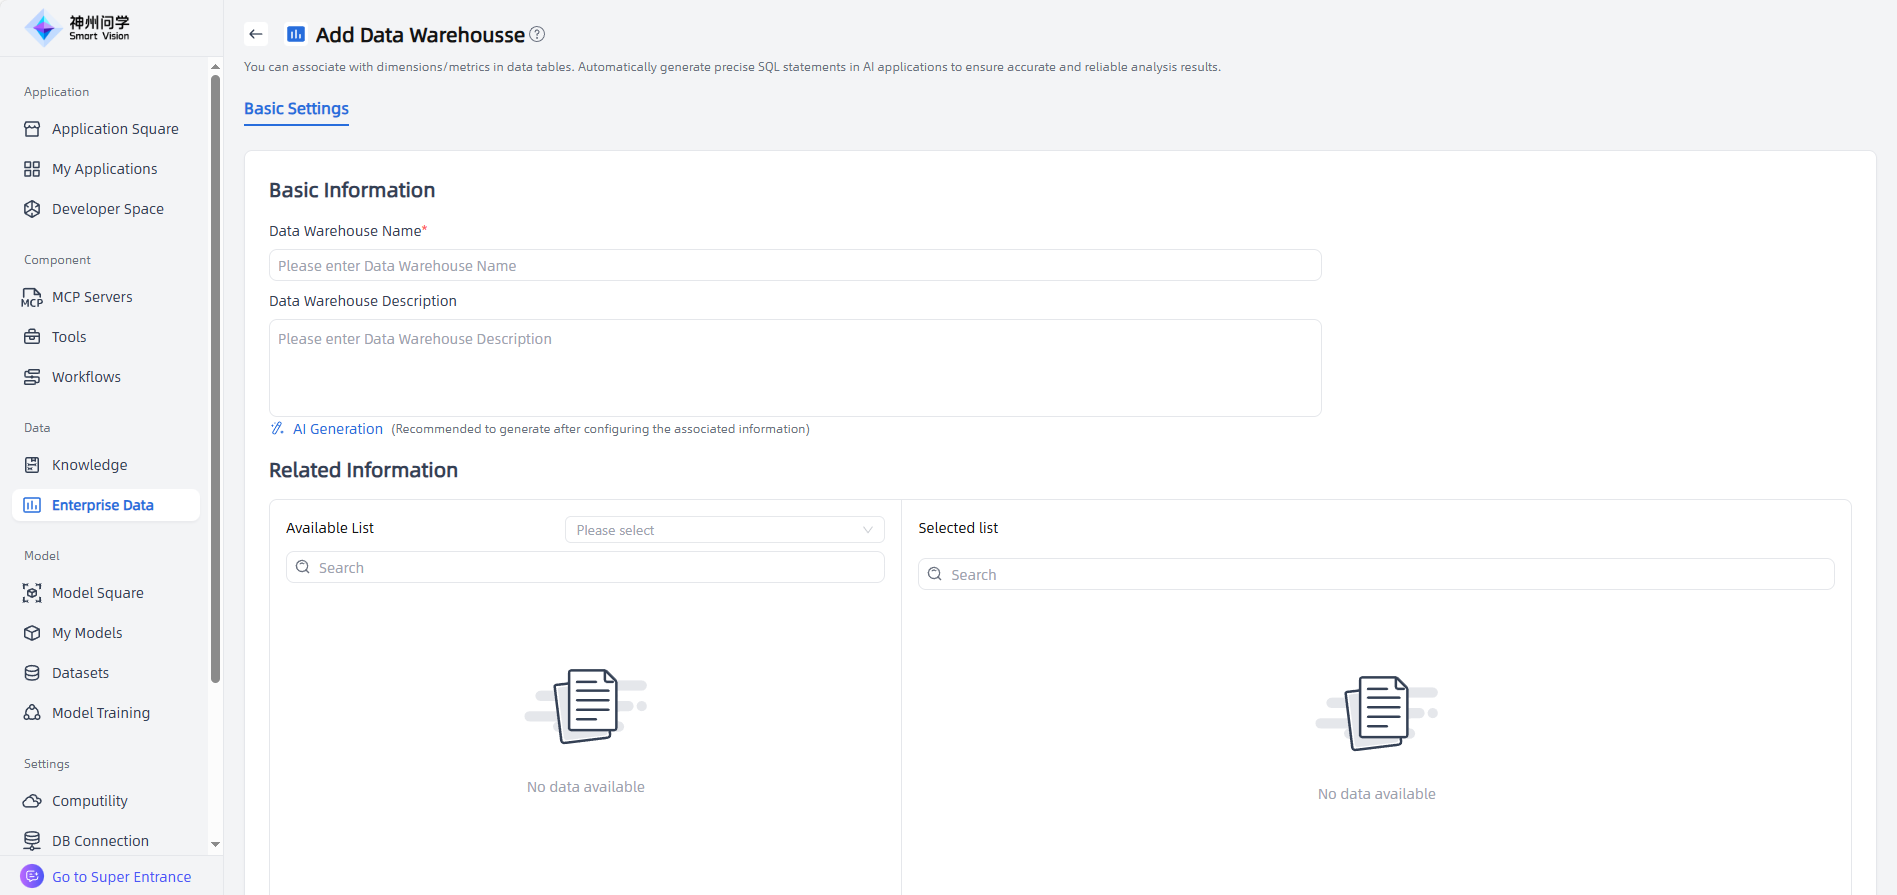
Task: Focus the Data Warehouse Description textarea
Action: pos(794,367)
